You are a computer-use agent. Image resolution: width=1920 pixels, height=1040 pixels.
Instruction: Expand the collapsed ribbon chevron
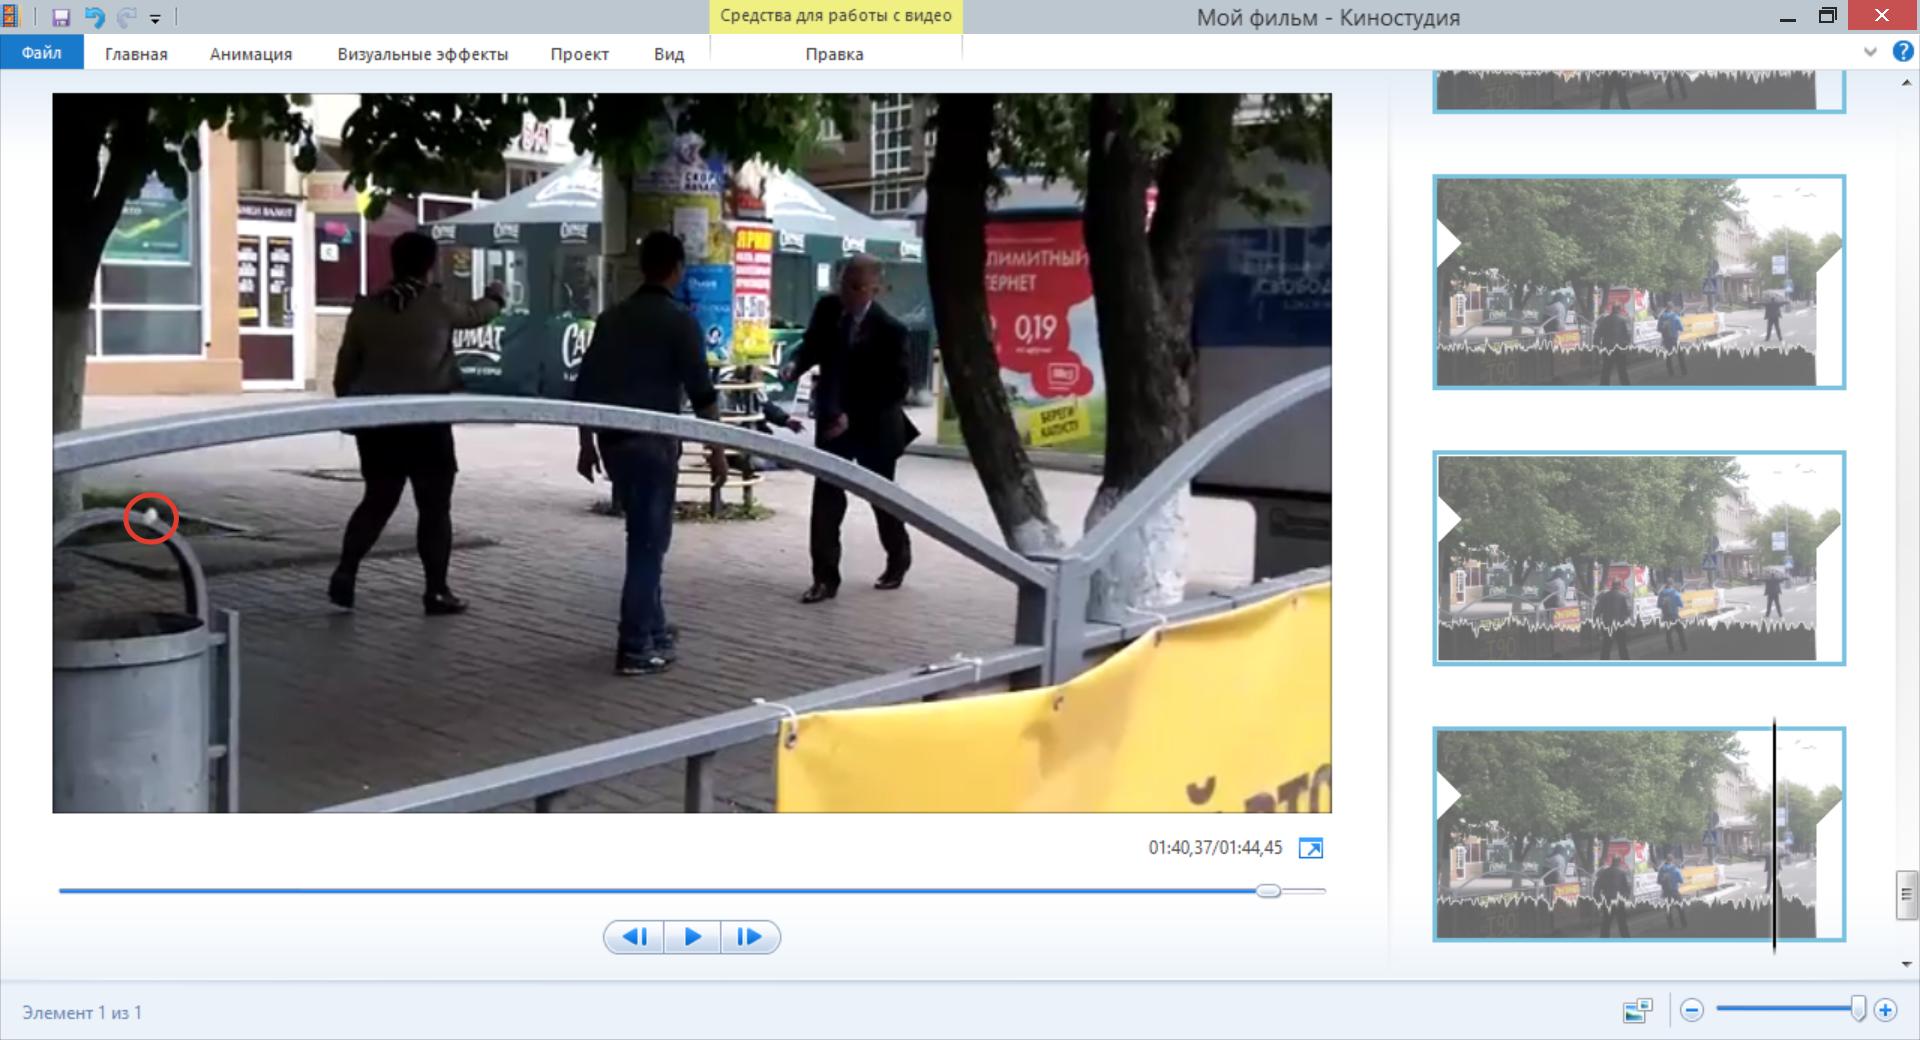click(1870, 52)
